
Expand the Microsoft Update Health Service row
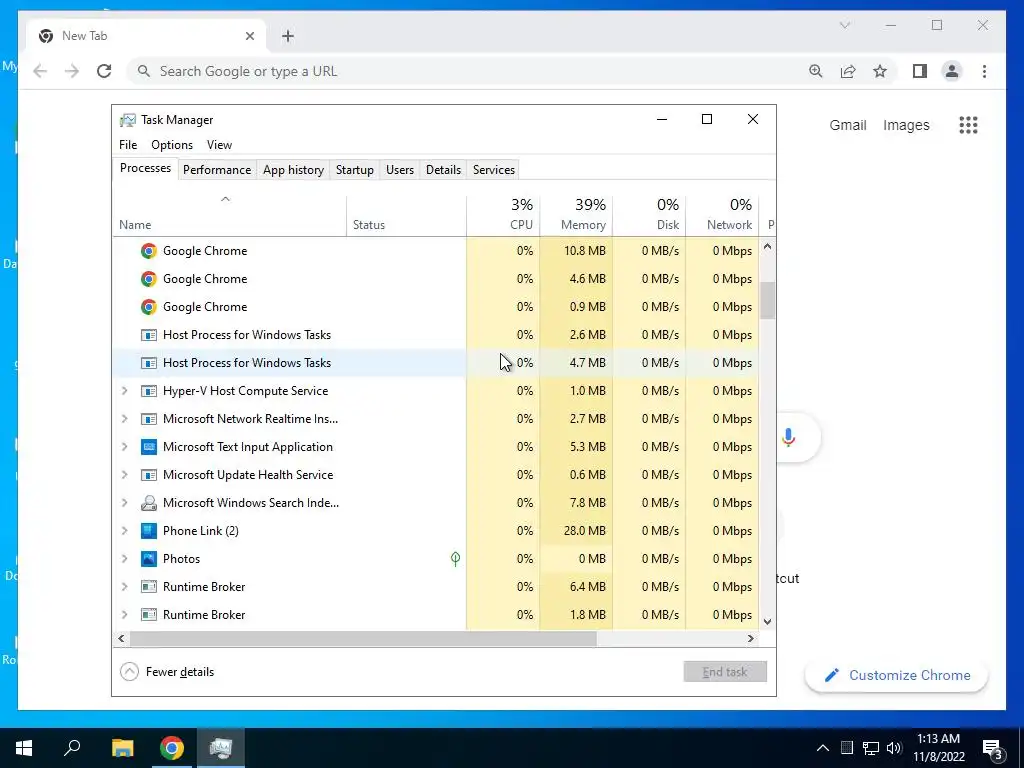tap(124, 475)
